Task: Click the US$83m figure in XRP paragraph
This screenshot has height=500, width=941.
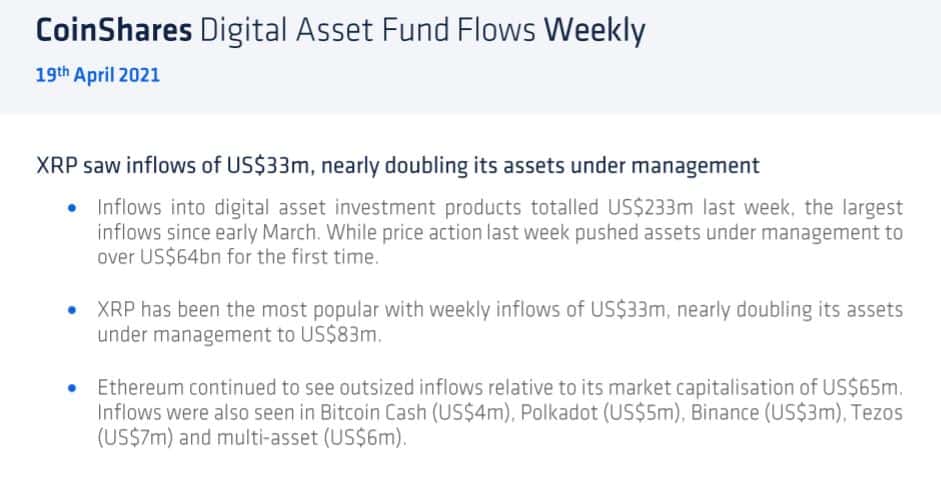Action: [341, 334]
